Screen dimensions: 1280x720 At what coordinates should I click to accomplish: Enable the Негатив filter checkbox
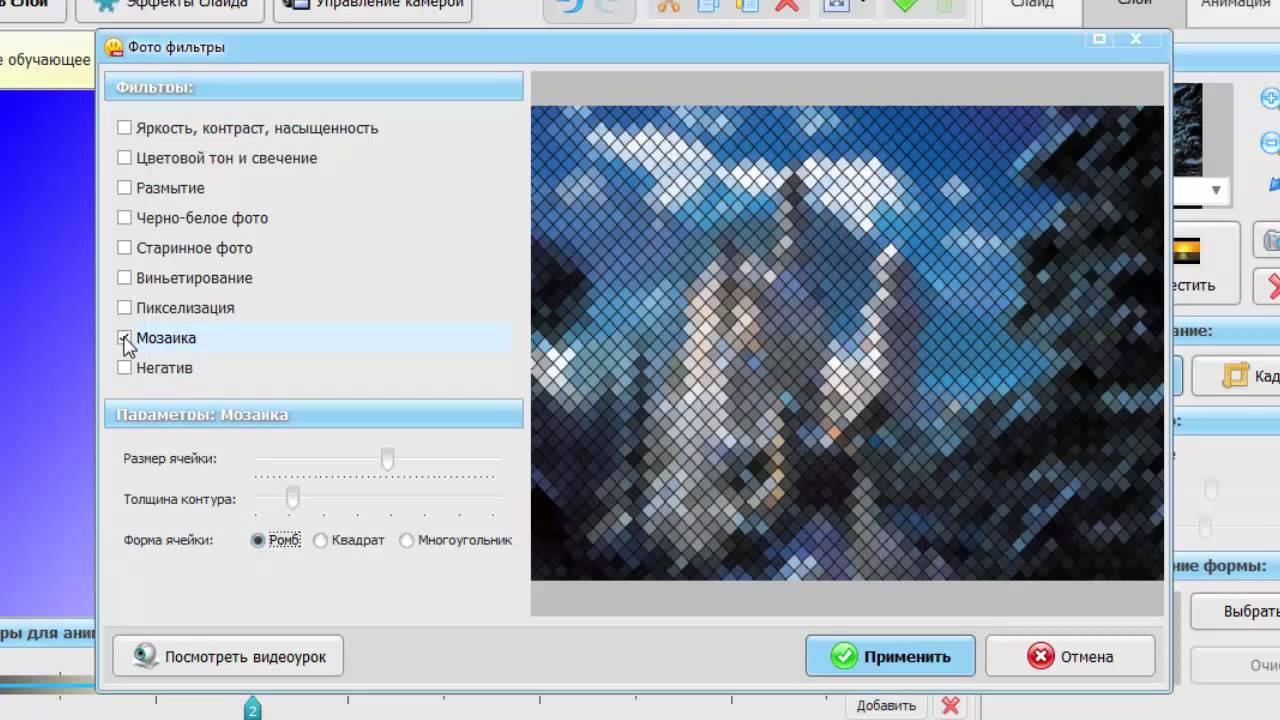pos(124,368)
